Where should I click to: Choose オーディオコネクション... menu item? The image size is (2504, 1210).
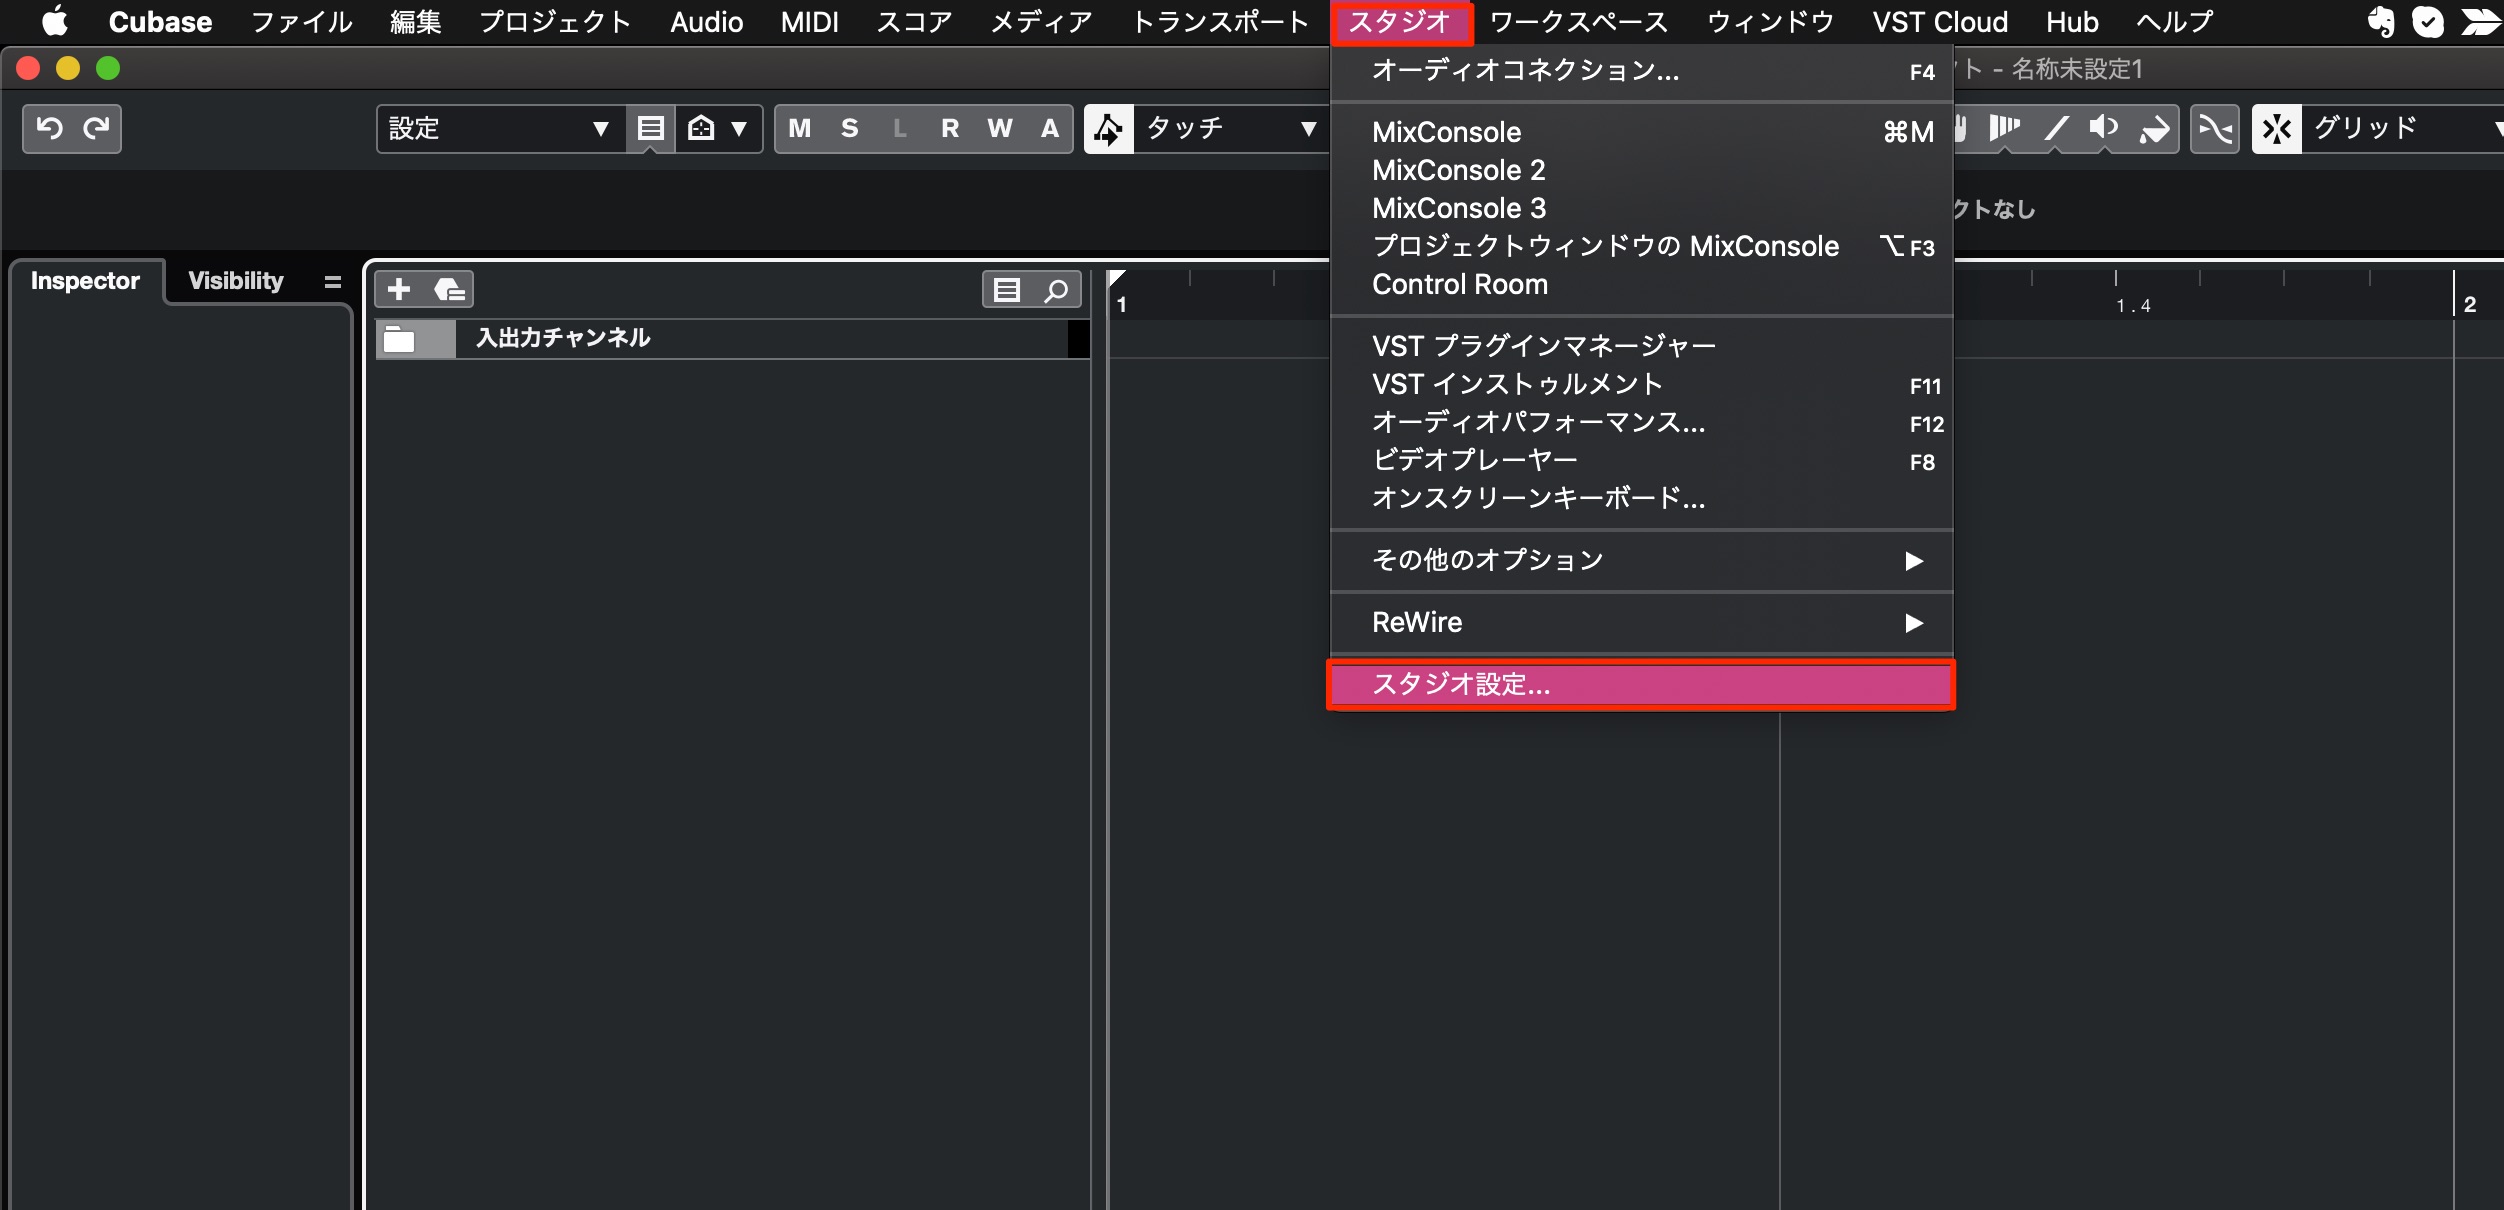(x=1642, y=70)
